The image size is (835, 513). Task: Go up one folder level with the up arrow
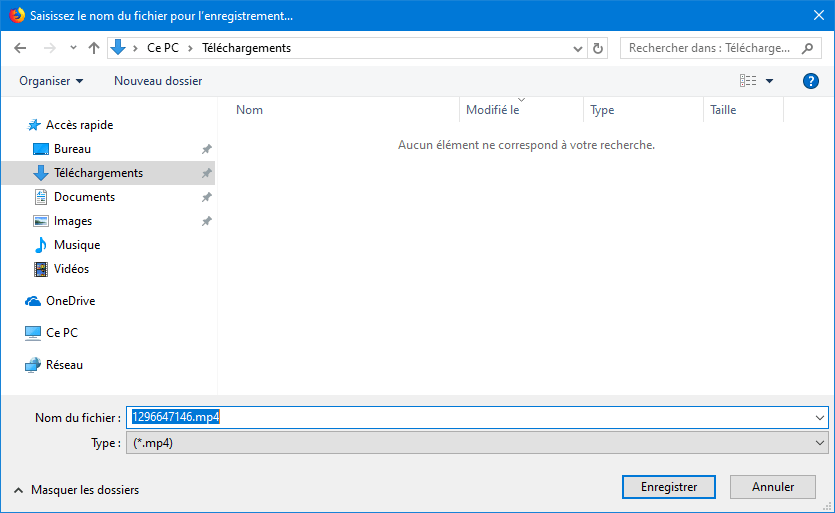(94, 48)
